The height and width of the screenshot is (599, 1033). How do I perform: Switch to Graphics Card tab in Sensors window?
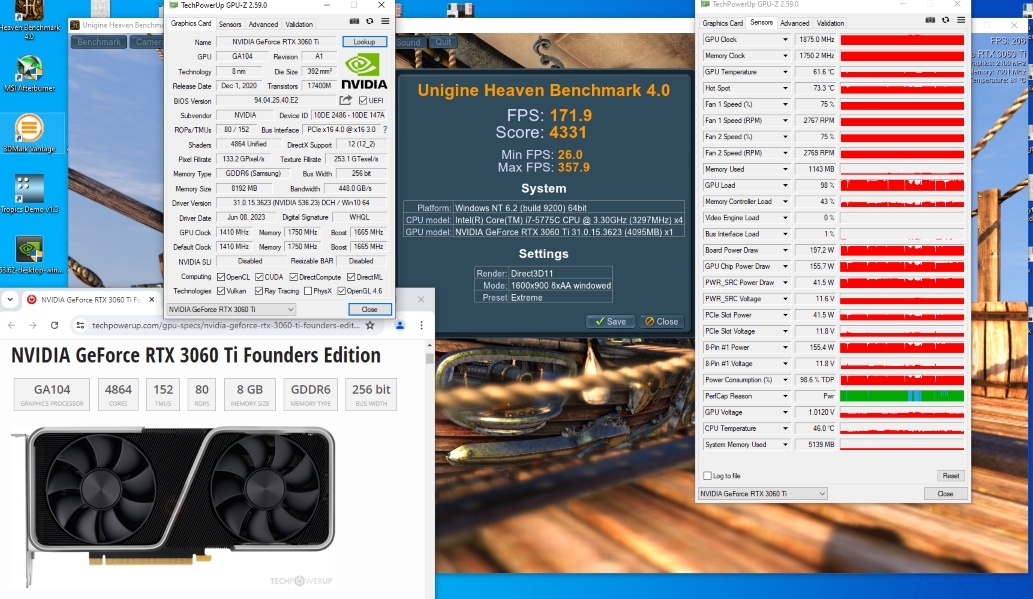tap(723, 23)
